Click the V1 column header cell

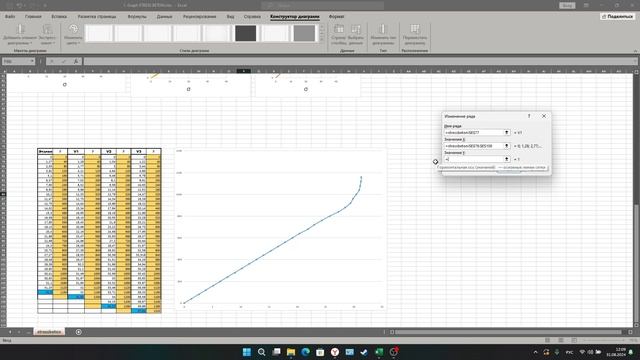(76, 151)
